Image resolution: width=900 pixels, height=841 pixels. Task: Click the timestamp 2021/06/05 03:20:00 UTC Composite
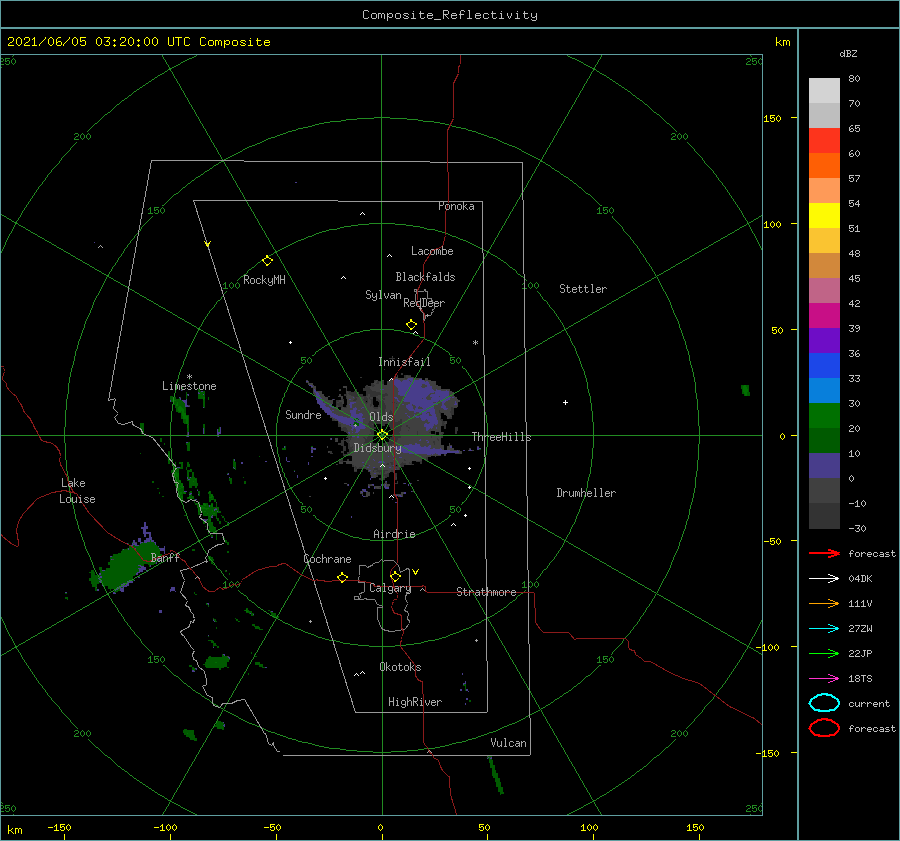(138, 42)
